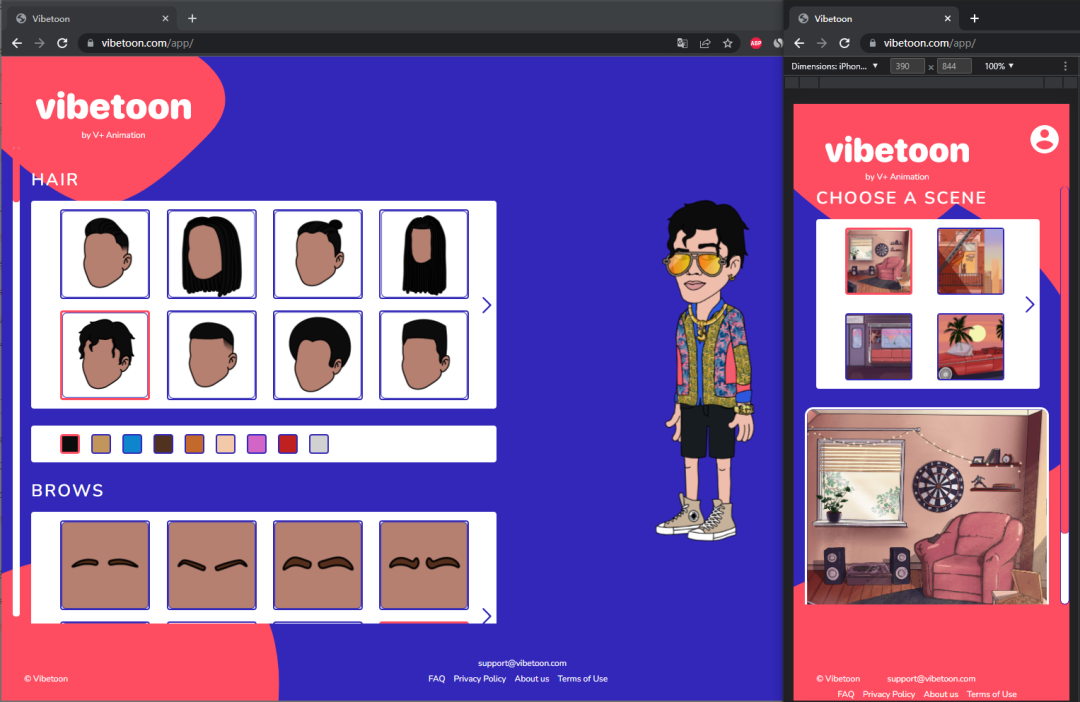Viewport: 1080px width, 702px height.
Task: Open Terms of Use in left footer
Action: click(x=583, y=679)
